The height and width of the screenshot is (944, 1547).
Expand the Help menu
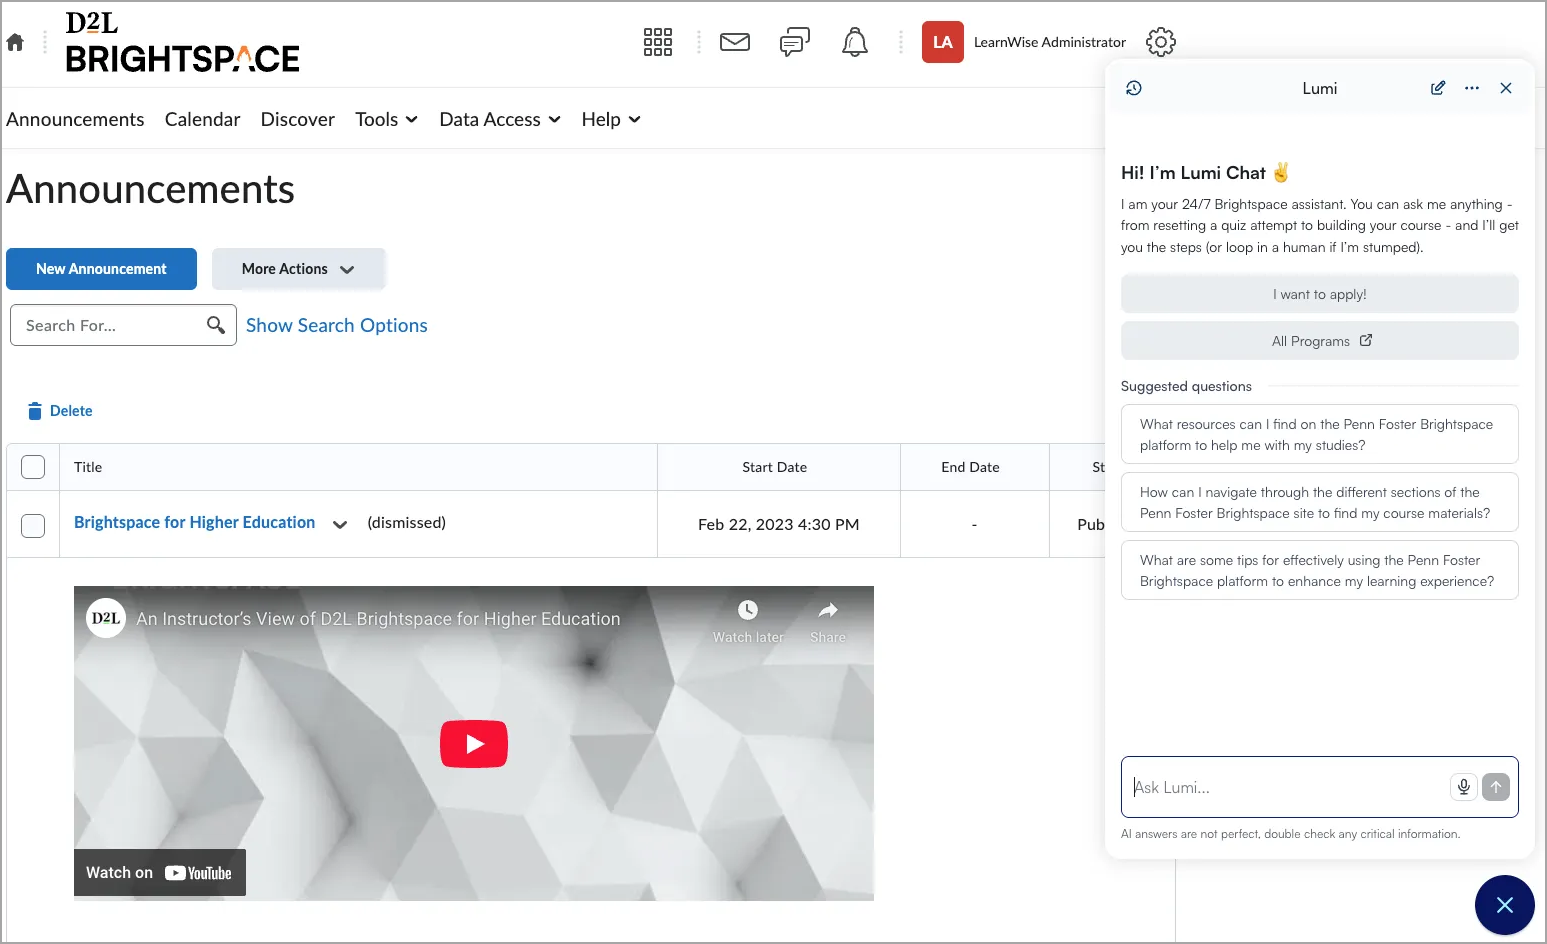[611, 119]
